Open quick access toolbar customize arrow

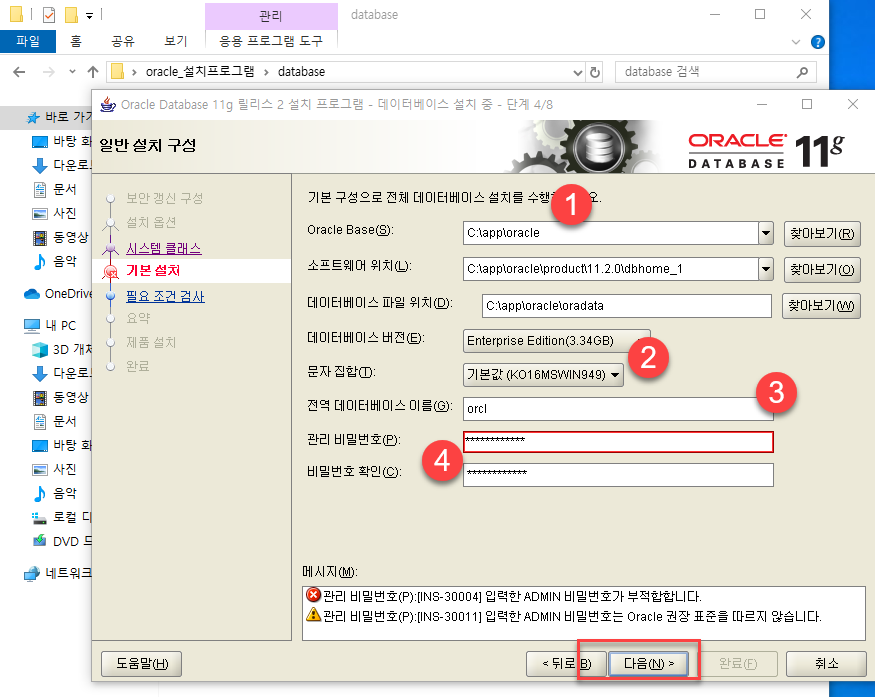tap(89, 16)
